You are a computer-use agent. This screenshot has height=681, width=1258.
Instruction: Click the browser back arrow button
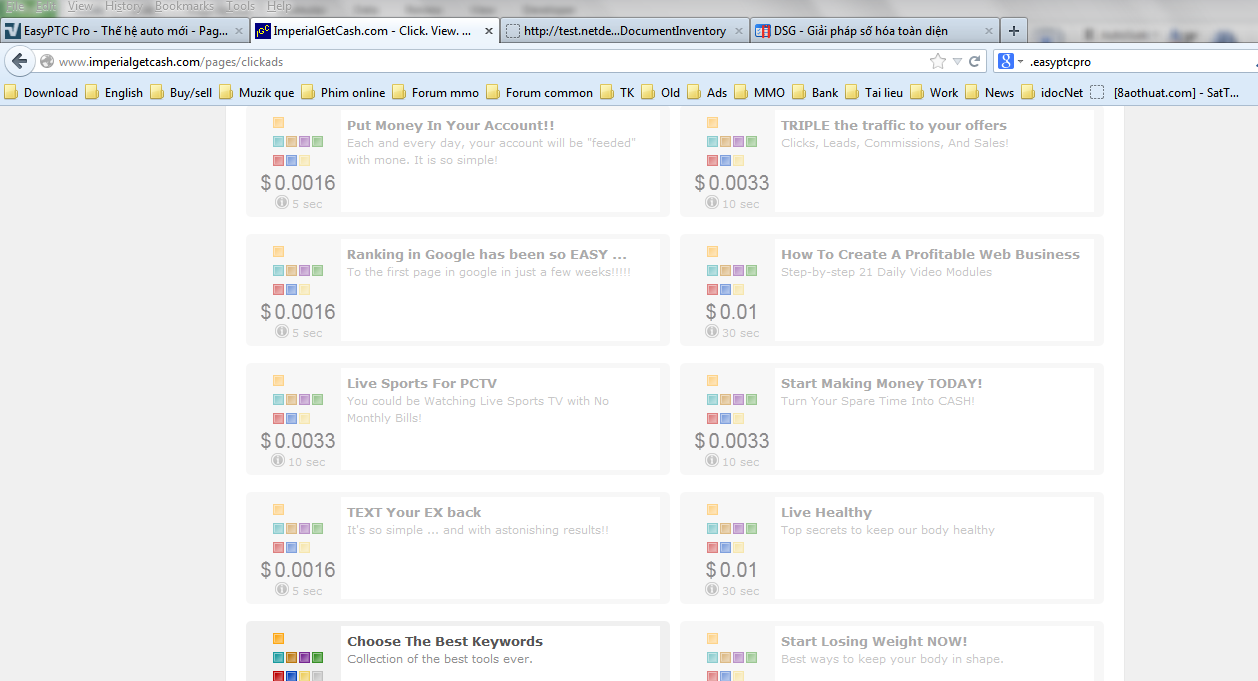point(19,61)
